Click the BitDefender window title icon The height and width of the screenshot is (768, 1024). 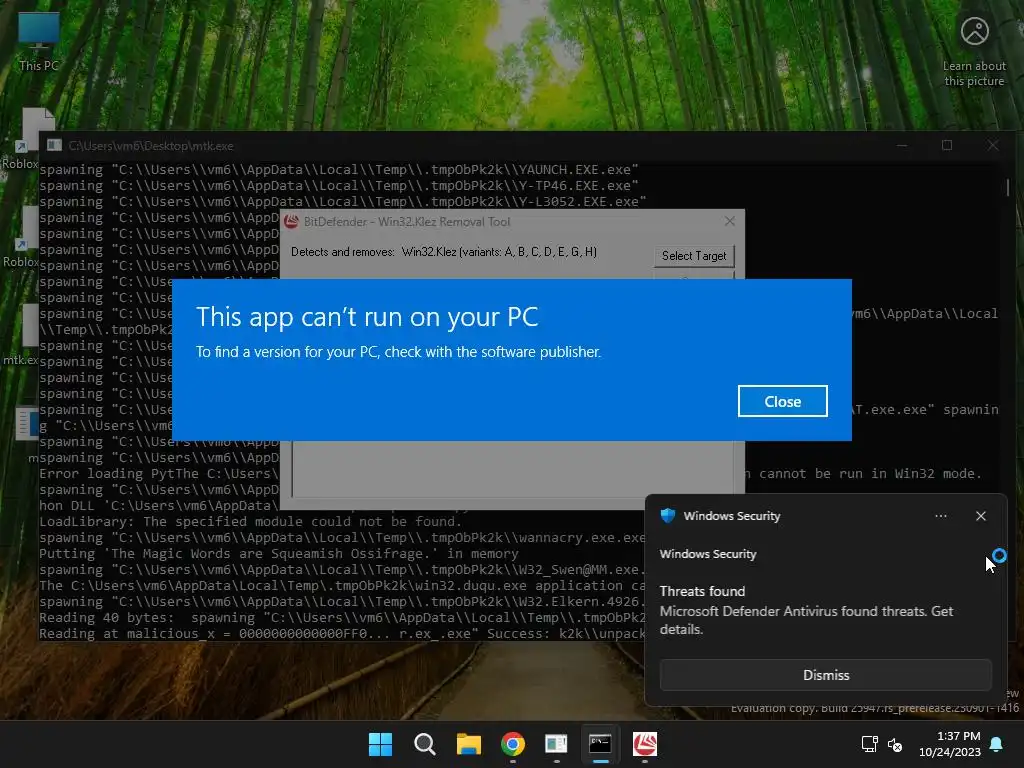(292, 221)
